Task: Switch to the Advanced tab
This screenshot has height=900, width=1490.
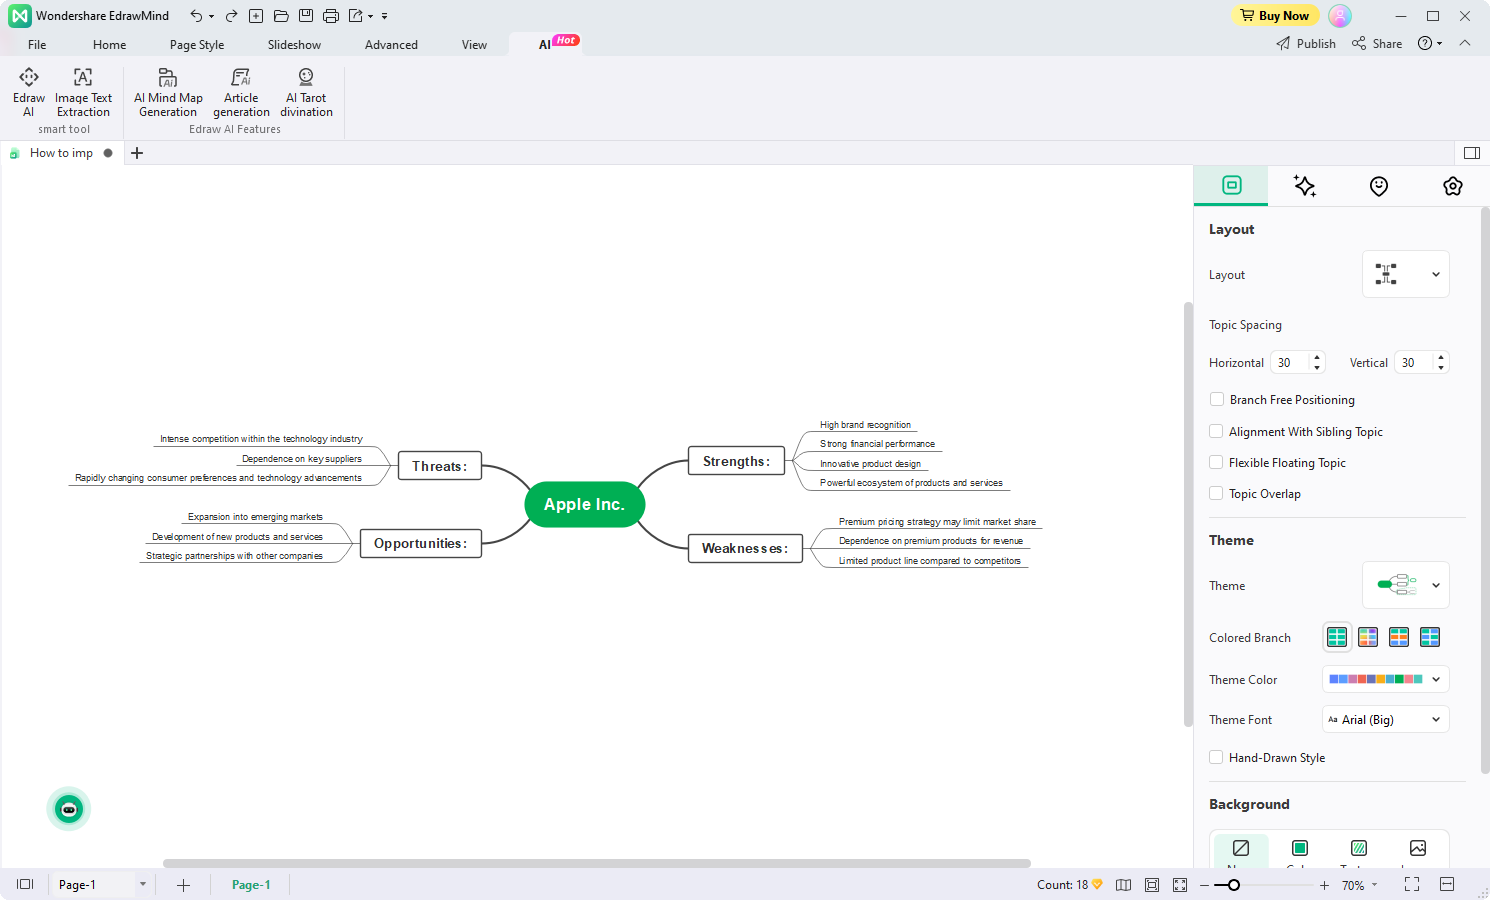Action: click(x=391, y=44)
